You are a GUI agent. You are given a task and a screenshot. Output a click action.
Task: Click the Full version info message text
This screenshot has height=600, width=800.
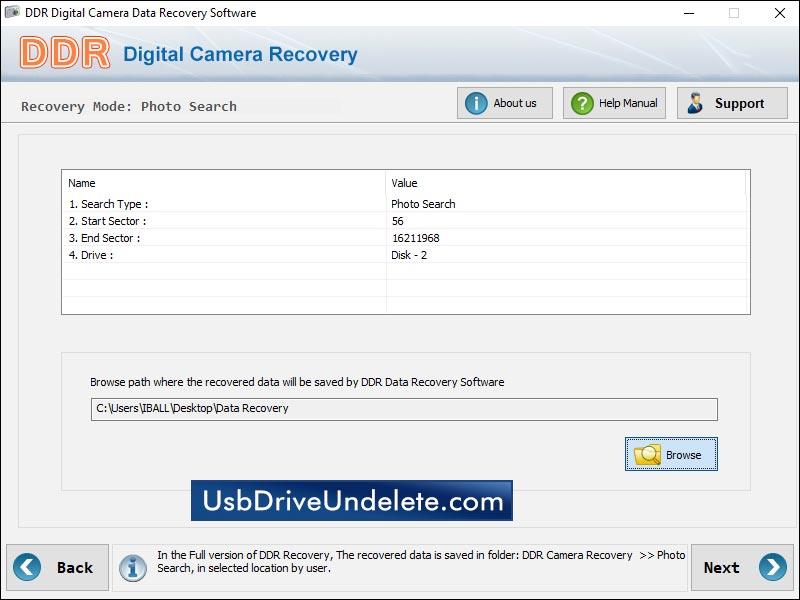point(421,561)
